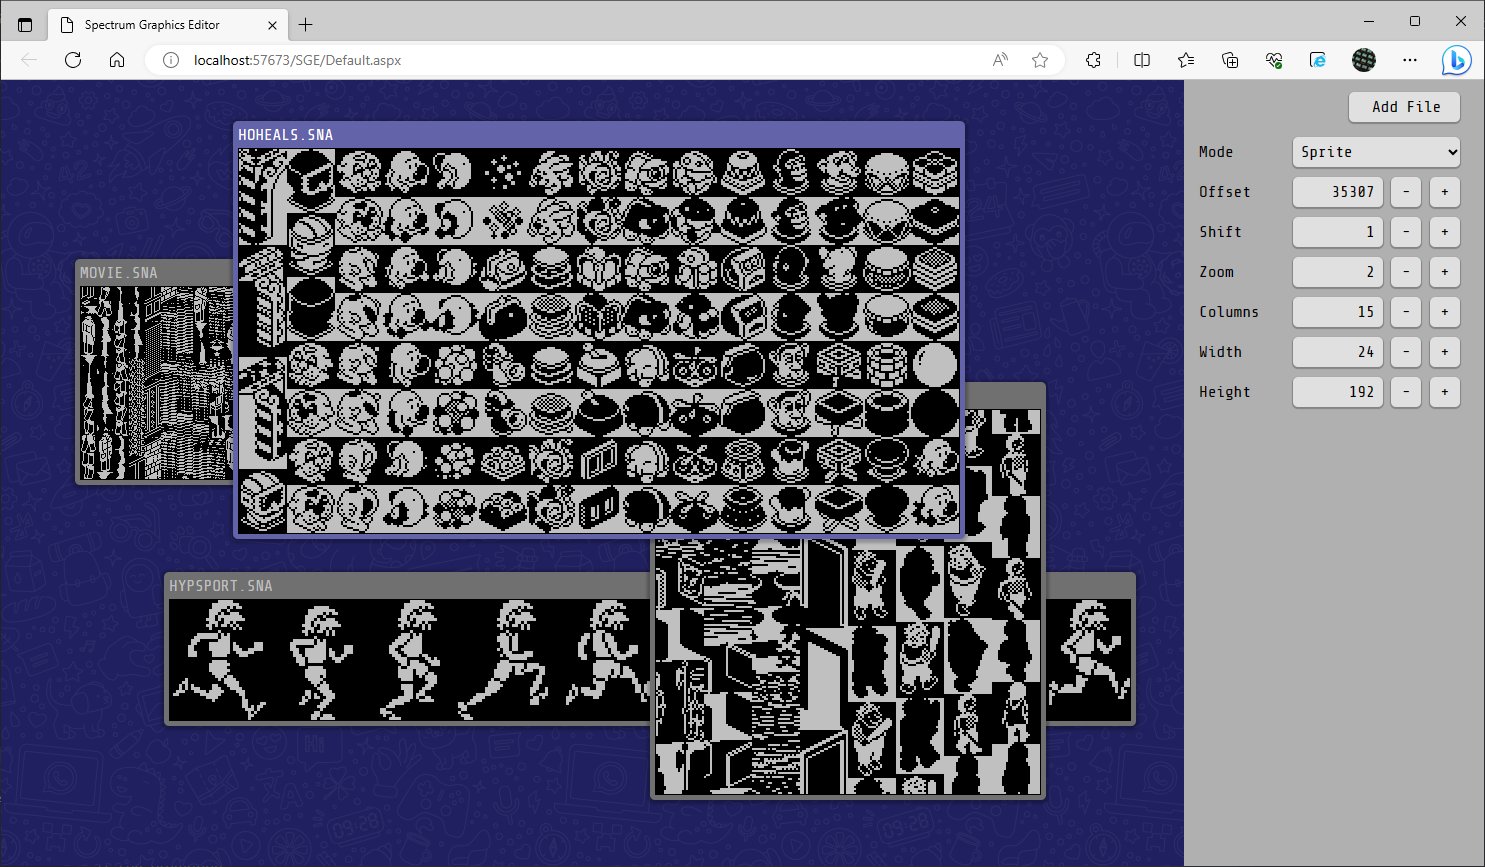Select the MOVIE.SNA window title bar

click(x=156, y=273)
